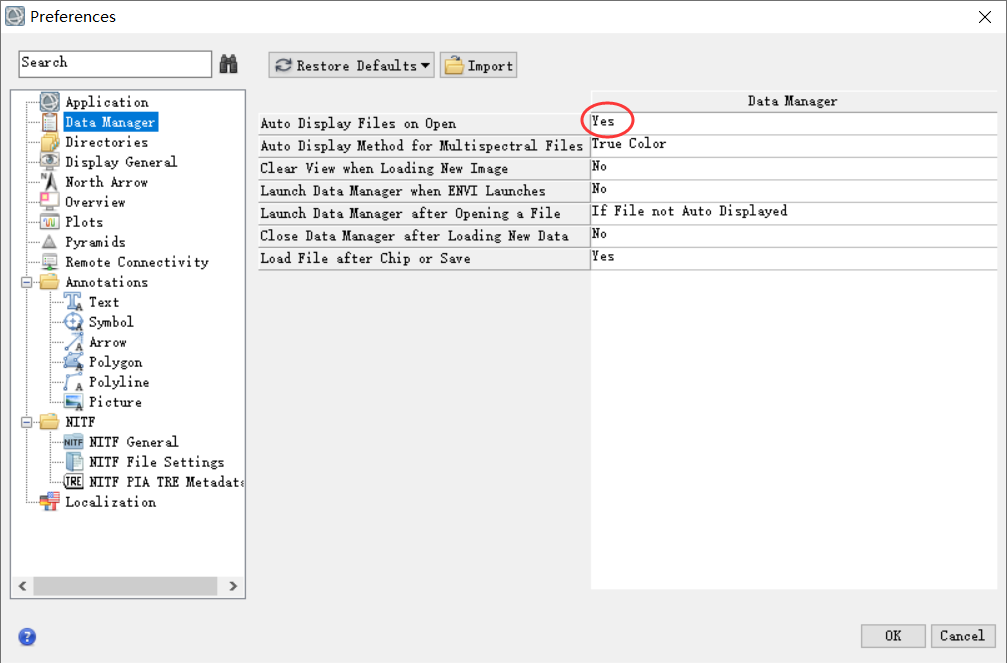Click the Polyline annotation icon
This screenshot has height=663, width=1007.
[x=73, y=382]
